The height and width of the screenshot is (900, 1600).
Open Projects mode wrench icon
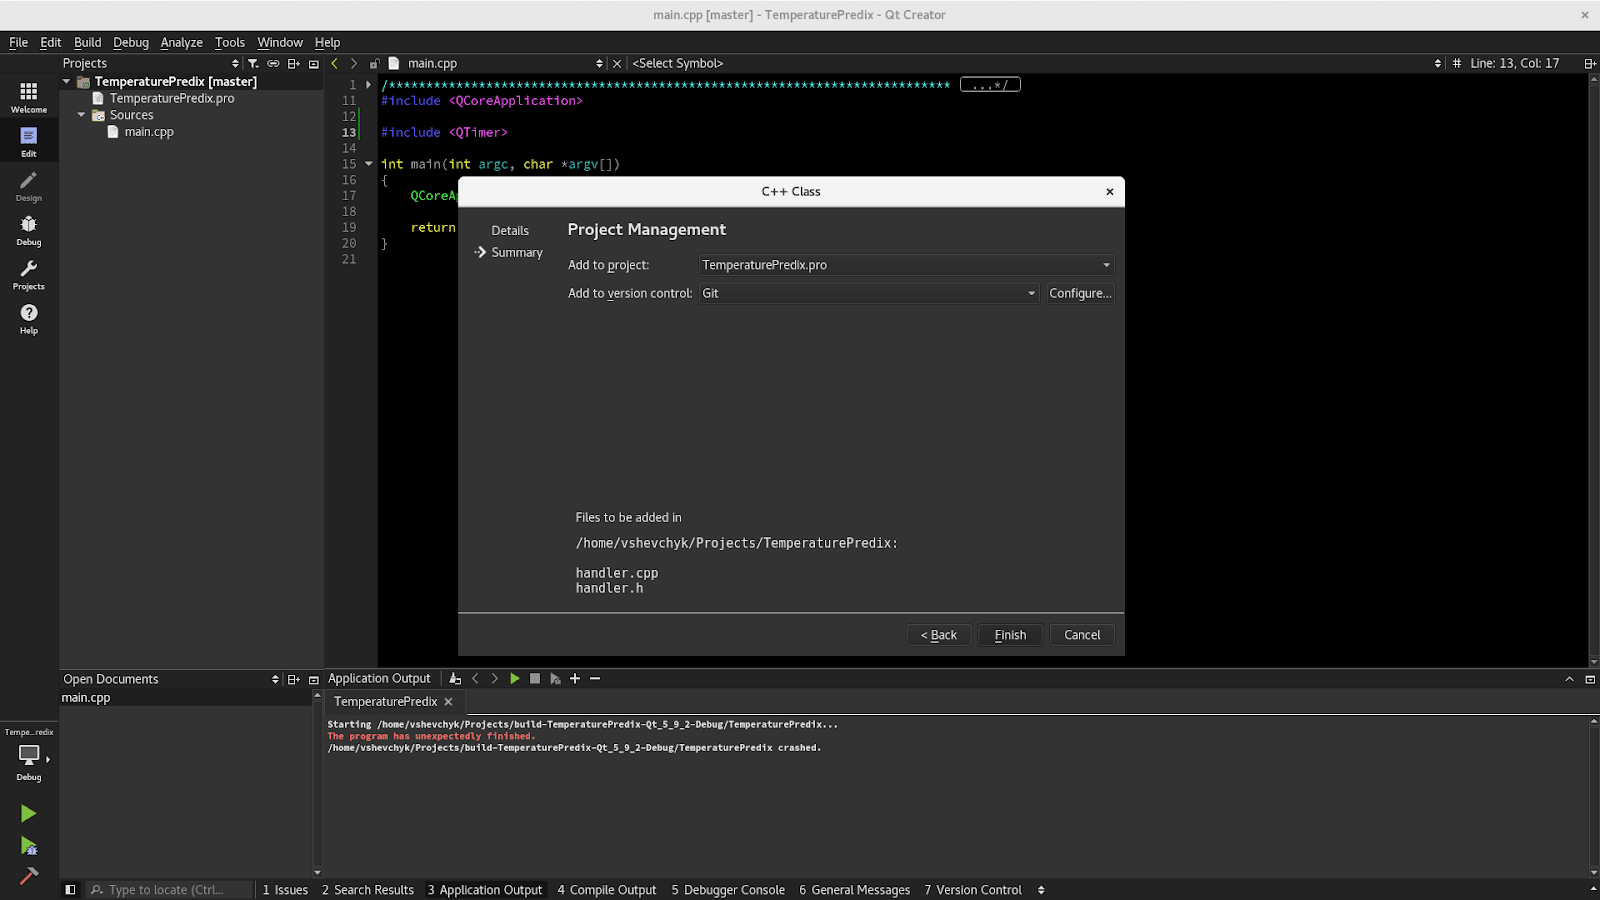coord(28,274)
